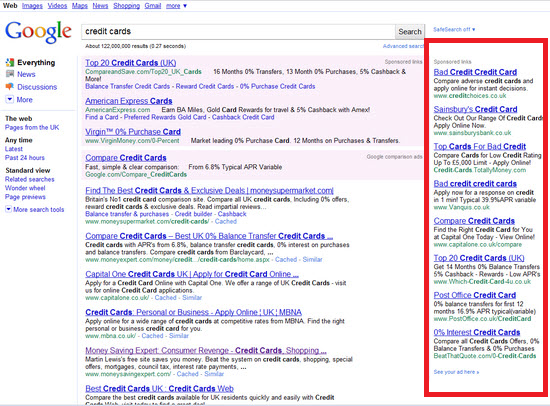Open 'American Express Cards' ad link
Viewport: 550px width, 406px height.
(x=129, y=101)
